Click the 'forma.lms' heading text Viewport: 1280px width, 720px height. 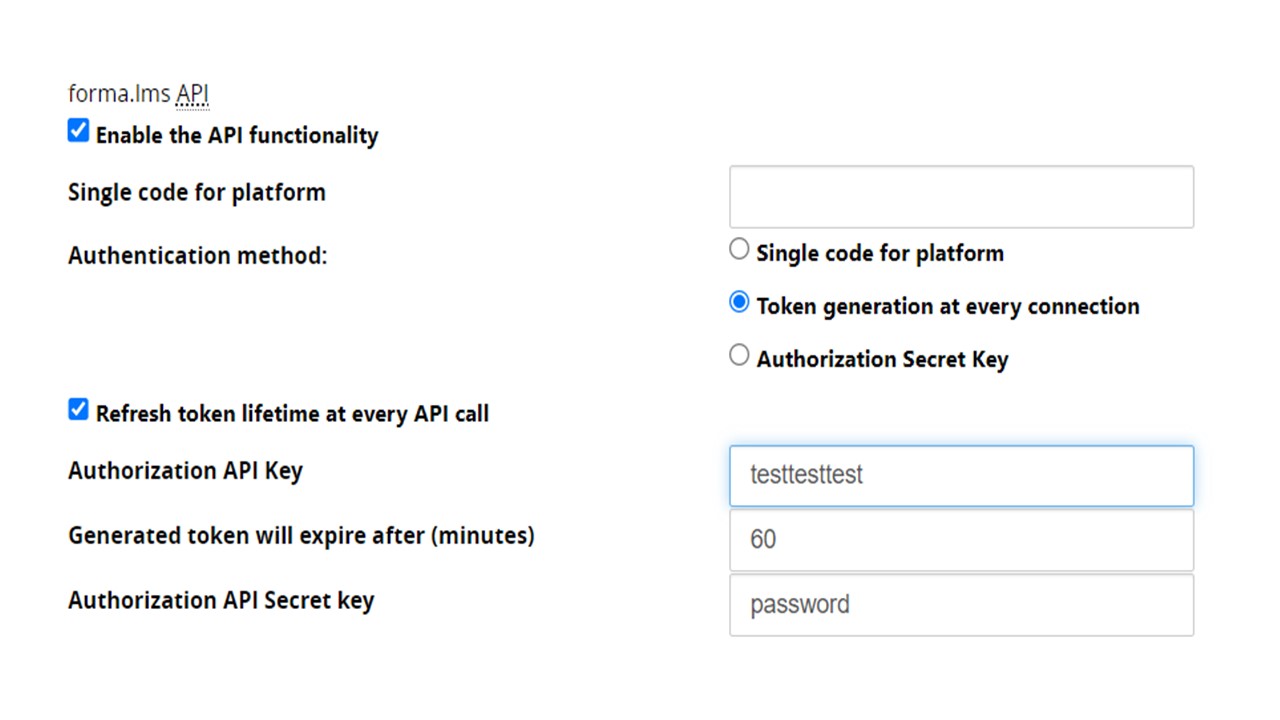click(120, 95)
